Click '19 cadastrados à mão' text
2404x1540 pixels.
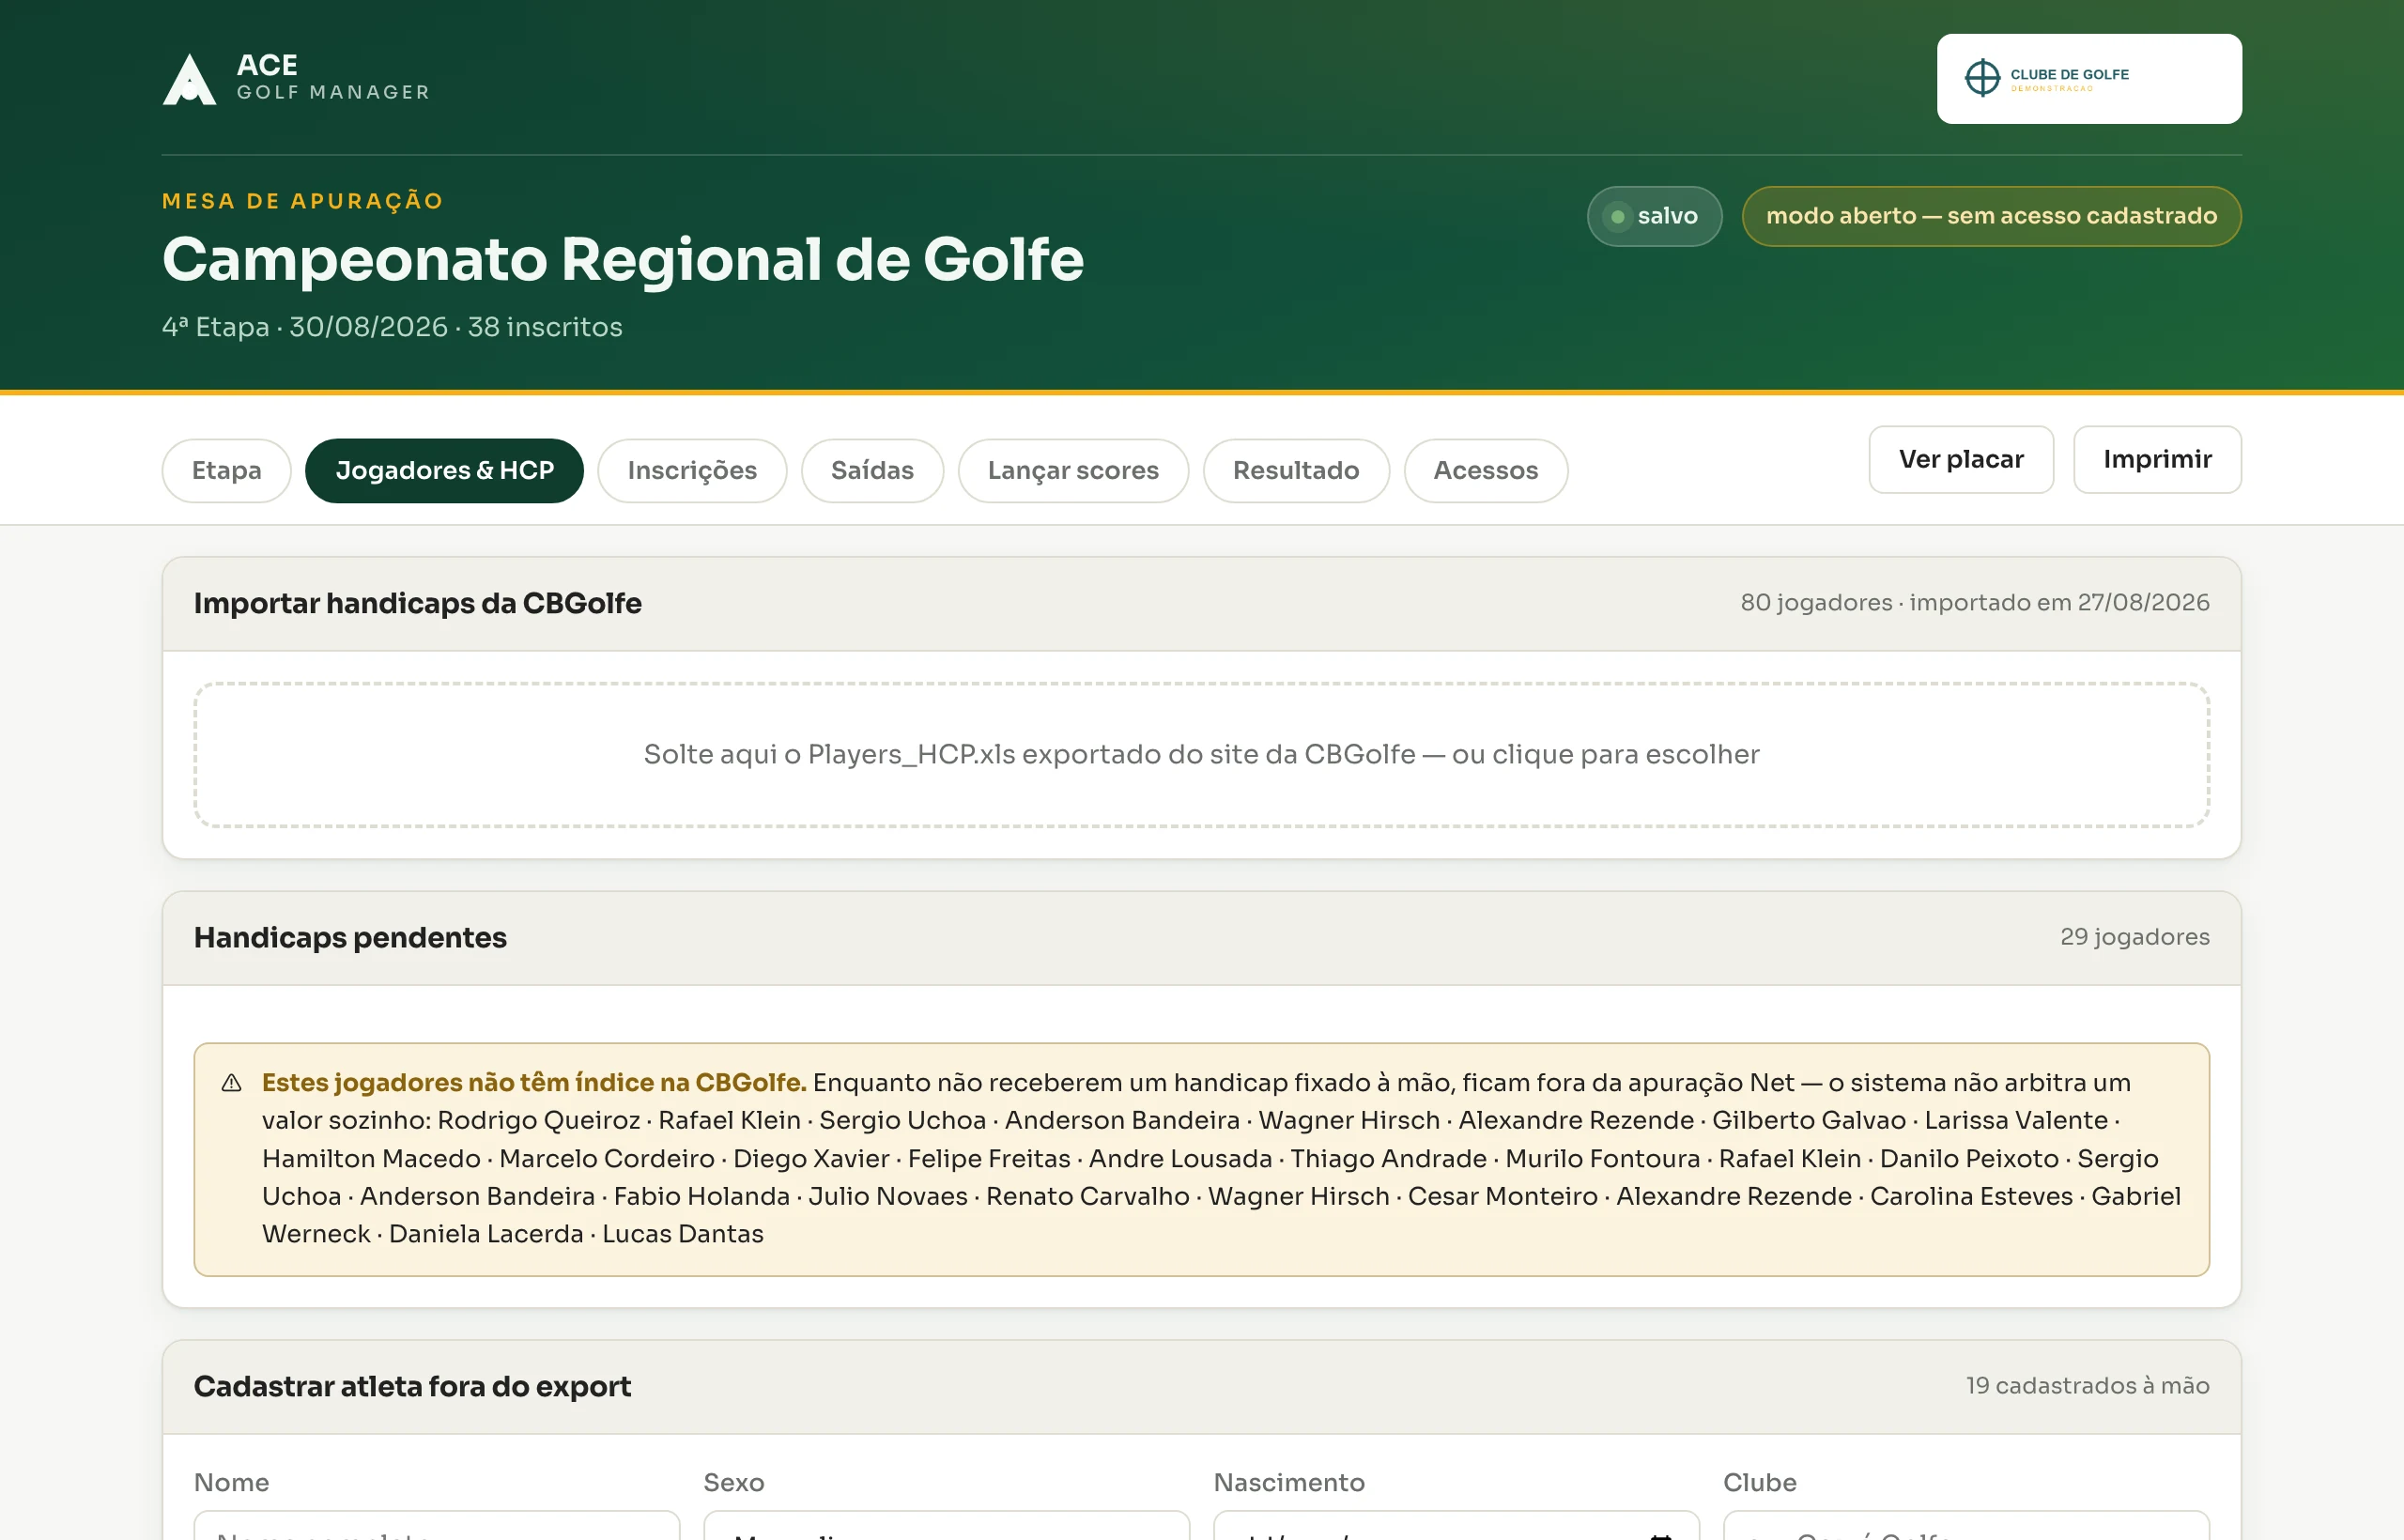tap(2087, 1386)
